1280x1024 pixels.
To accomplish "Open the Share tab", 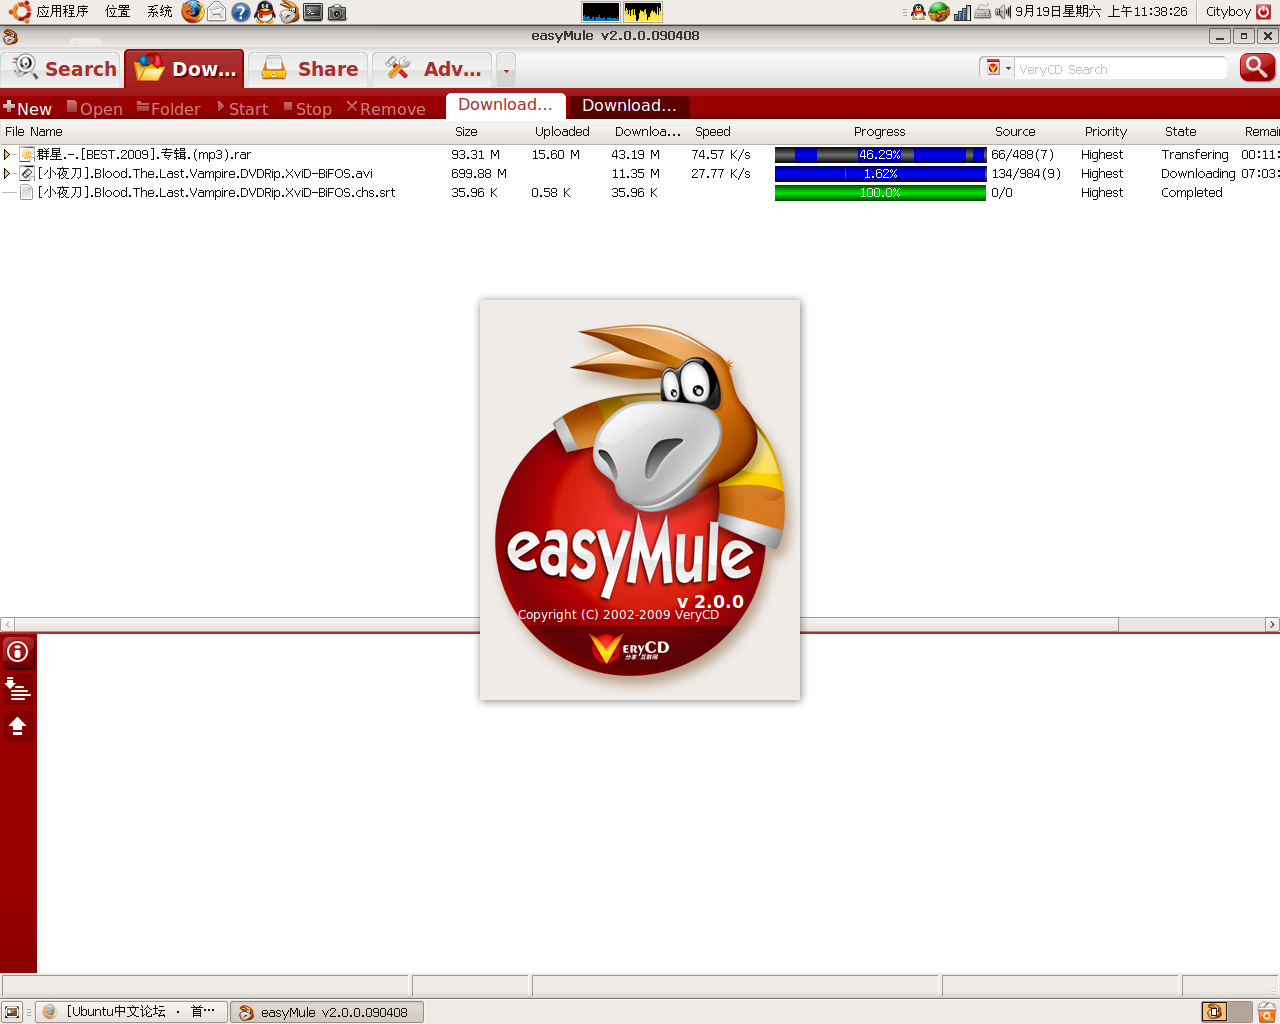I will click(309, 69).
